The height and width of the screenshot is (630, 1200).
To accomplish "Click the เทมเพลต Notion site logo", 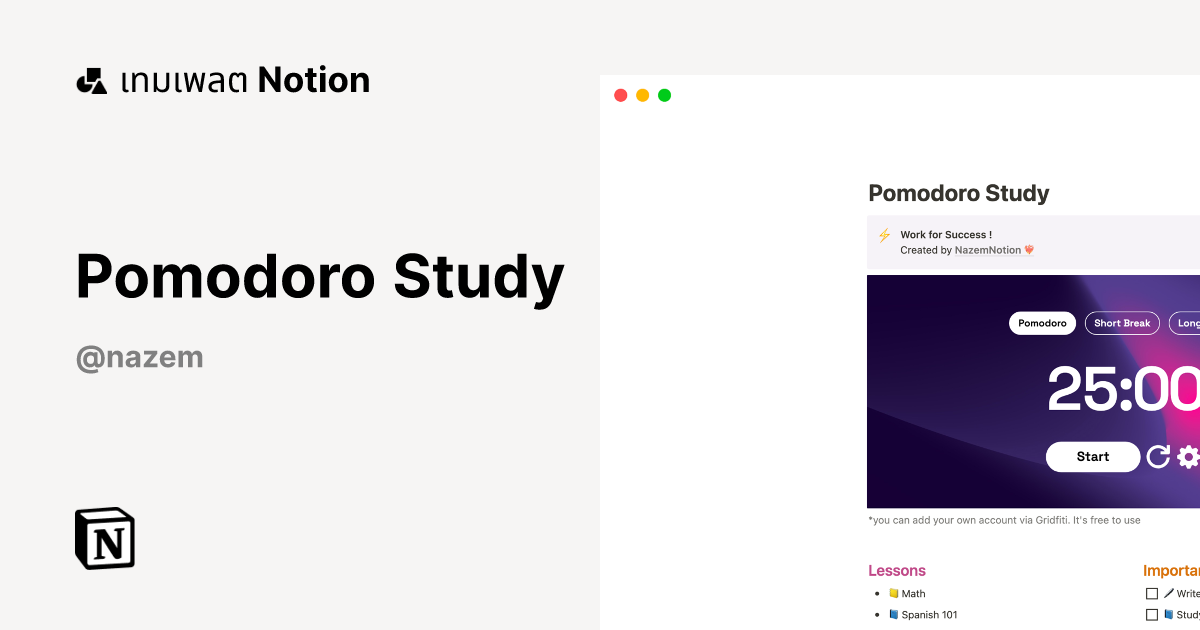I will click(223, 79).
